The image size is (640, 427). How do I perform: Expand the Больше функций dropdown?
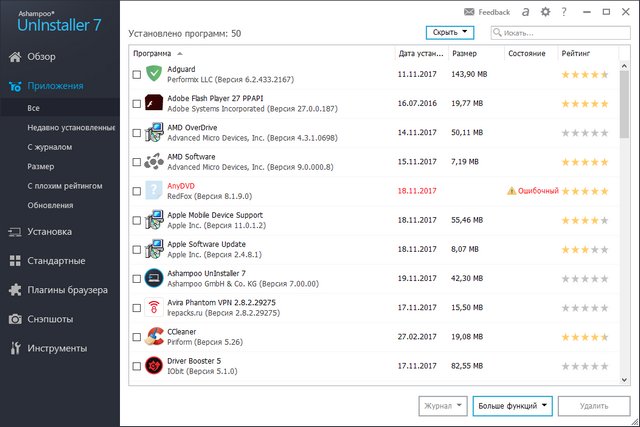click(x=512, y=405)
